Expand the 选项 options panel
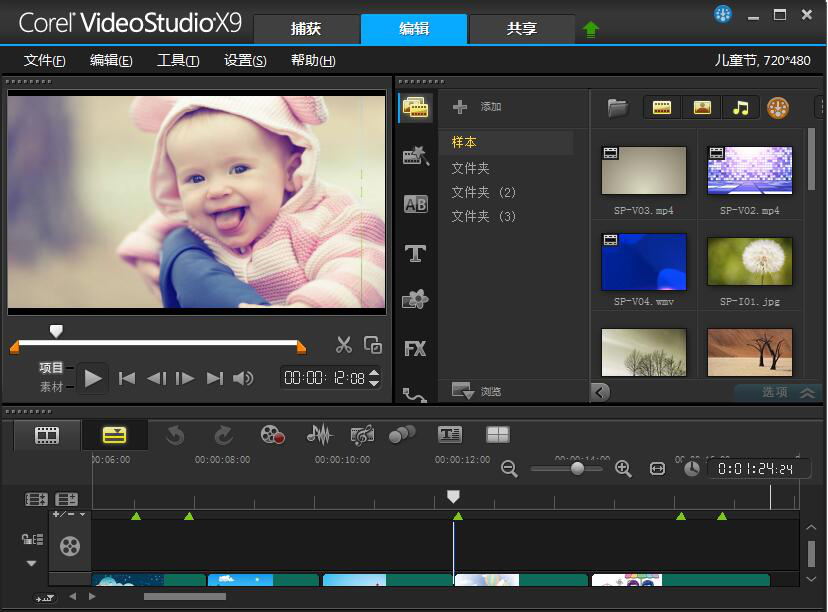 pos(778,392)
